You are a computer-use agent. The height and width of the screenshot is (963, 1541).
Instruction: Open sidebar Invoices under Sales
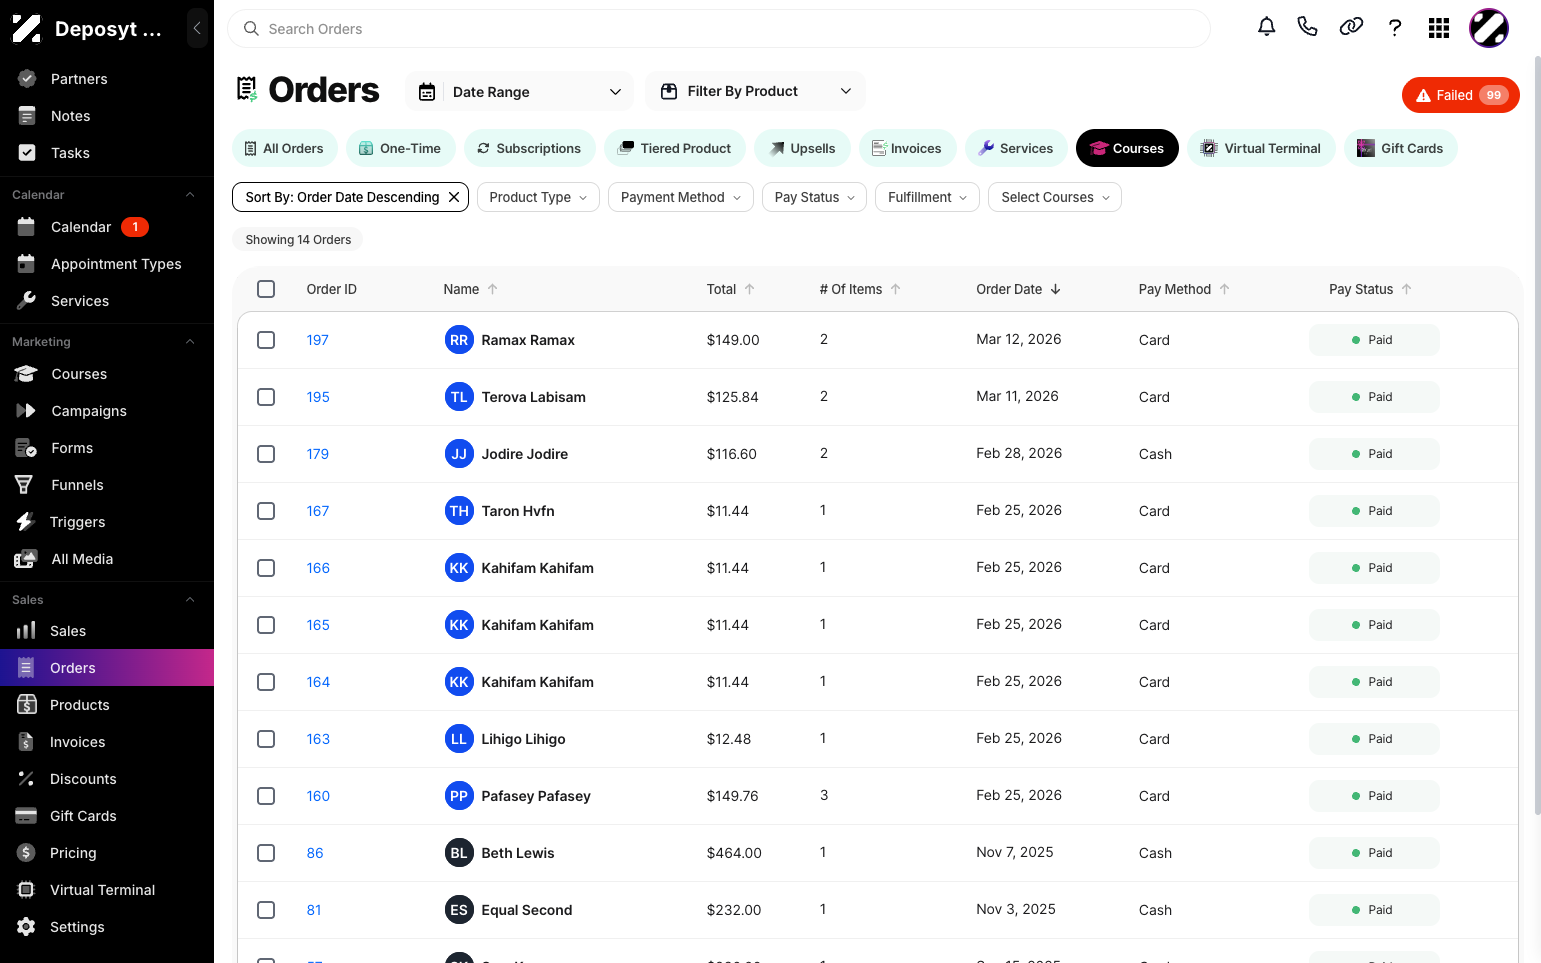click(x=107, y=742)
